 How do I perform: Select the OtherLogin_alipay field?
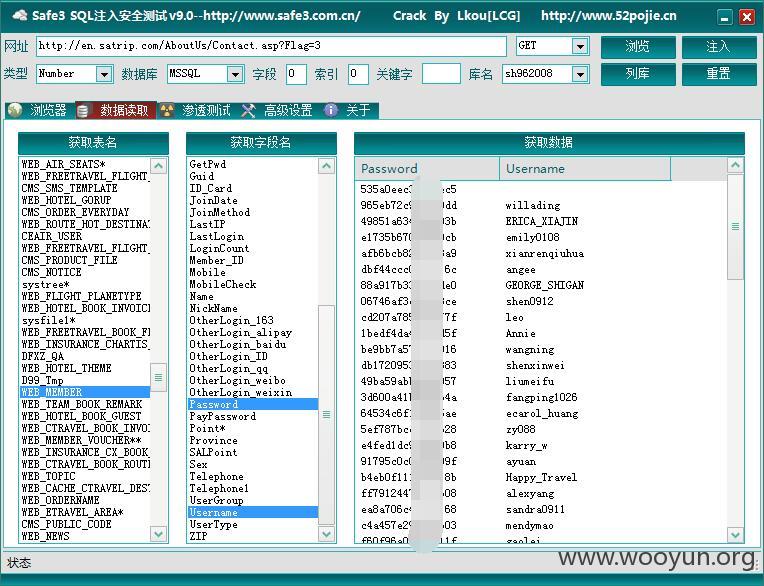[x=253, y=332]
